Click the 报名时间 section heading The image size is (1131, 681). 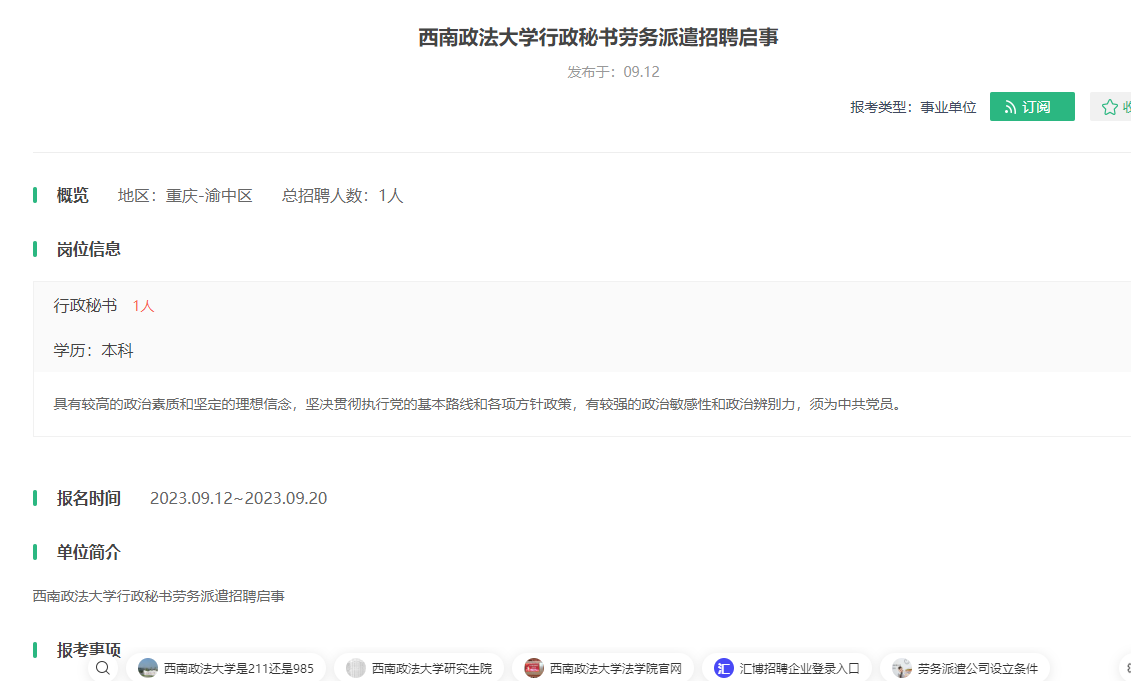pyautogui.click(x=89, y=498)
